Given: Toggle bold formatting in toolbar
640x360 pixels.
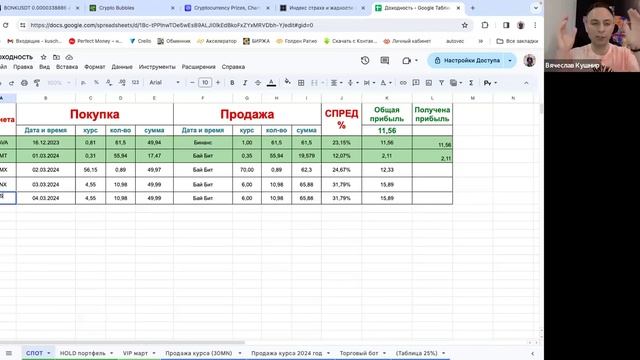Looking at the screenshot, I should [x=232, y=83].
